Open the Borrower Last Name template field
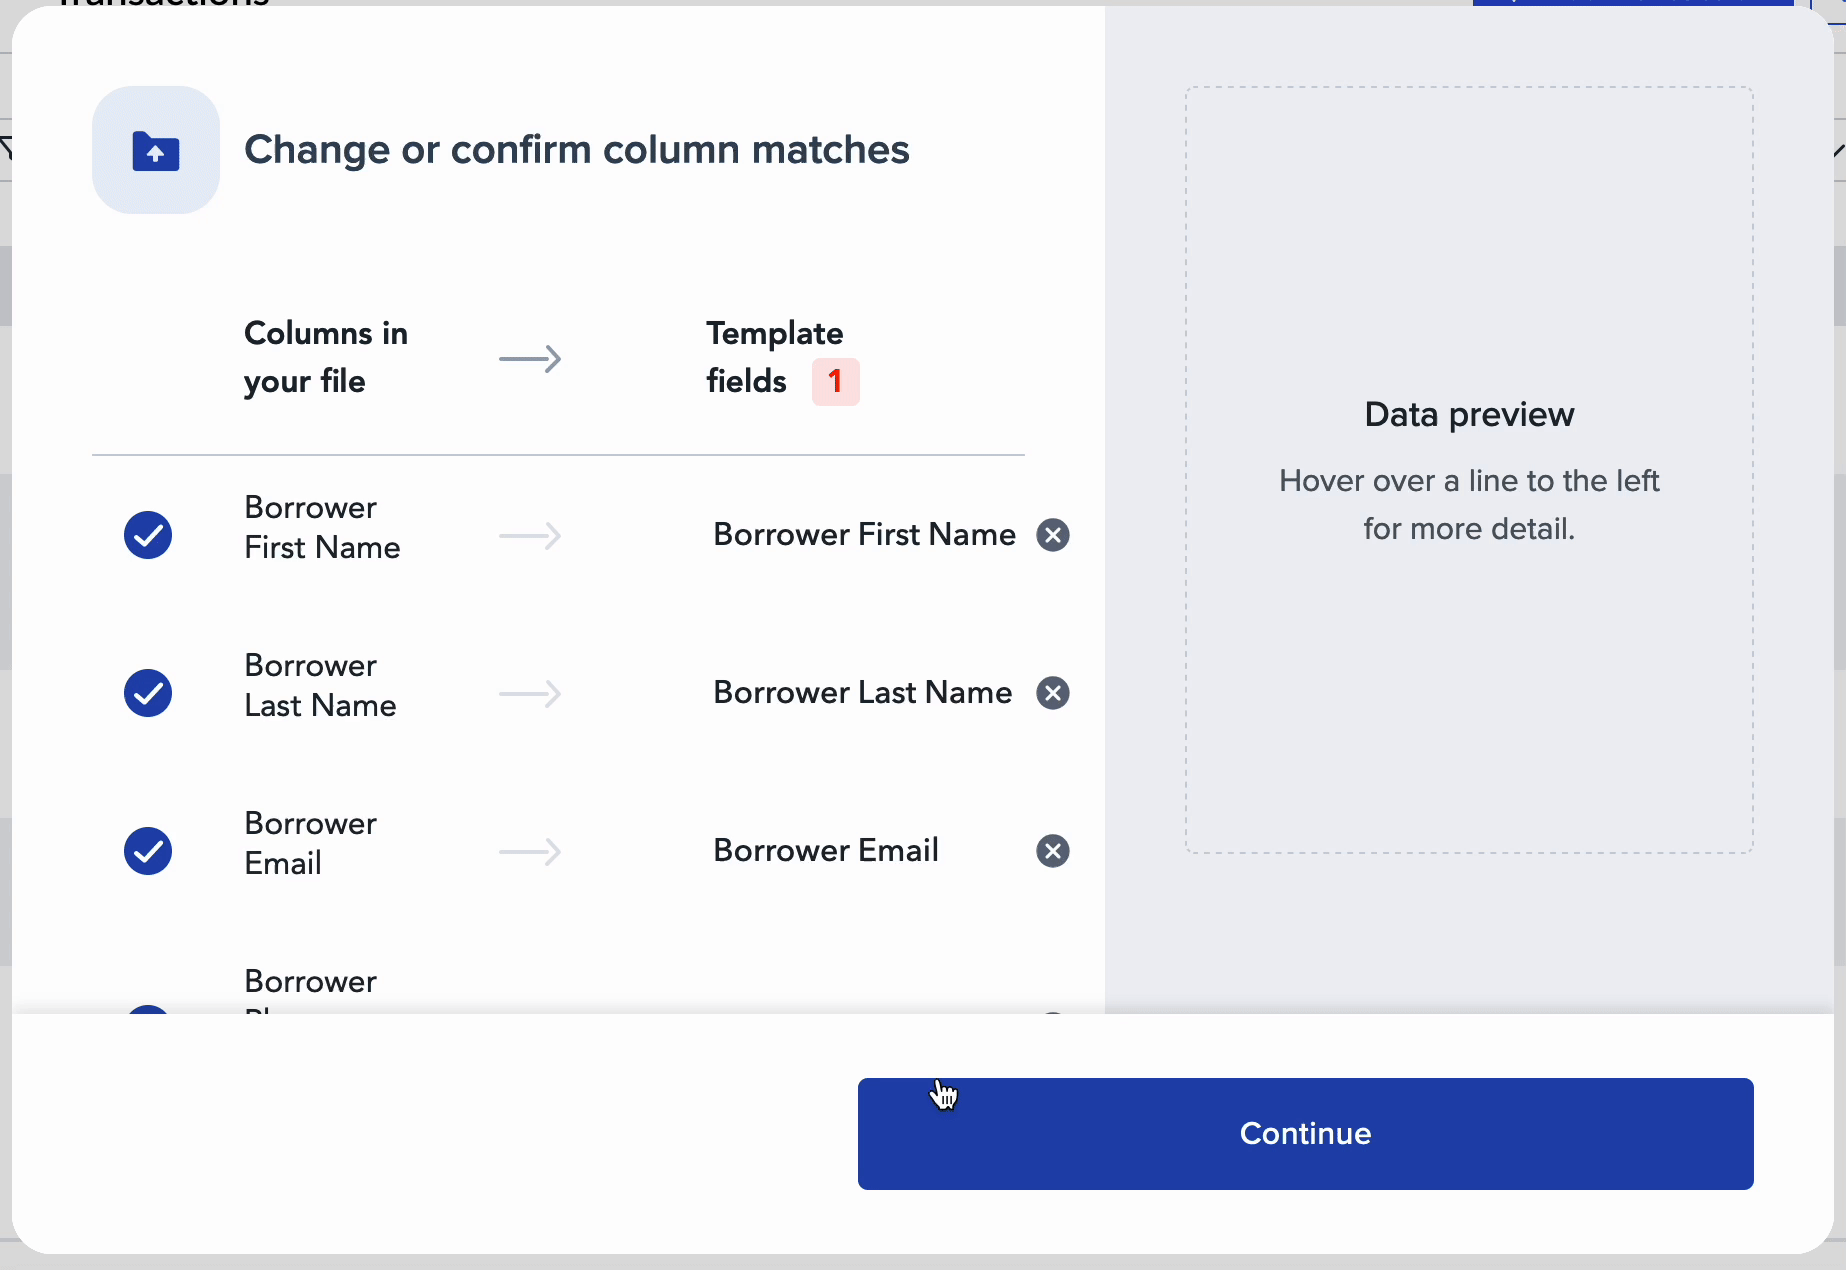The width and height of the screenshot is (1846, 1270). click(862, 693)
